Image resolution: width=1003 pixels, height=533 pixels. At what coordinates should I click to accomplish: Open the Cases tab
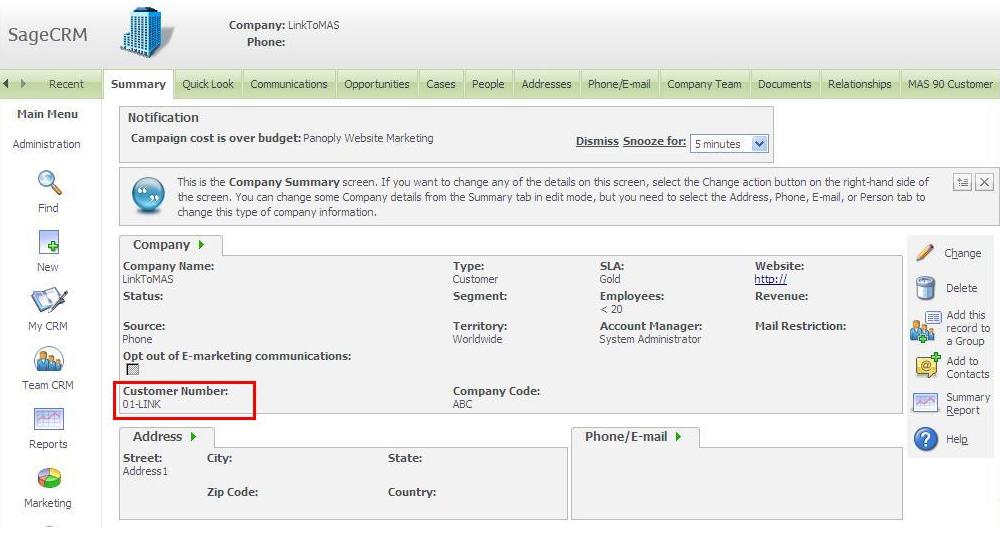(441, 84)
